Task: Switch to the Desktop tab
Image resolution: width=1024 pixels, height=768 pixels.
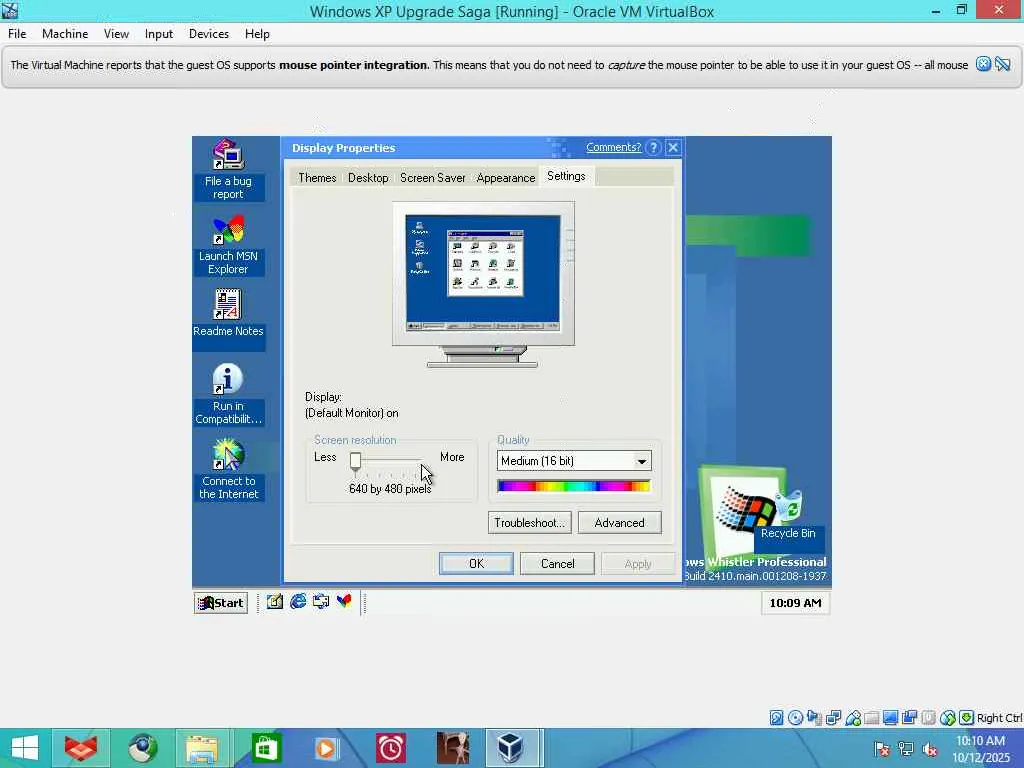Action: pos(368,178)
